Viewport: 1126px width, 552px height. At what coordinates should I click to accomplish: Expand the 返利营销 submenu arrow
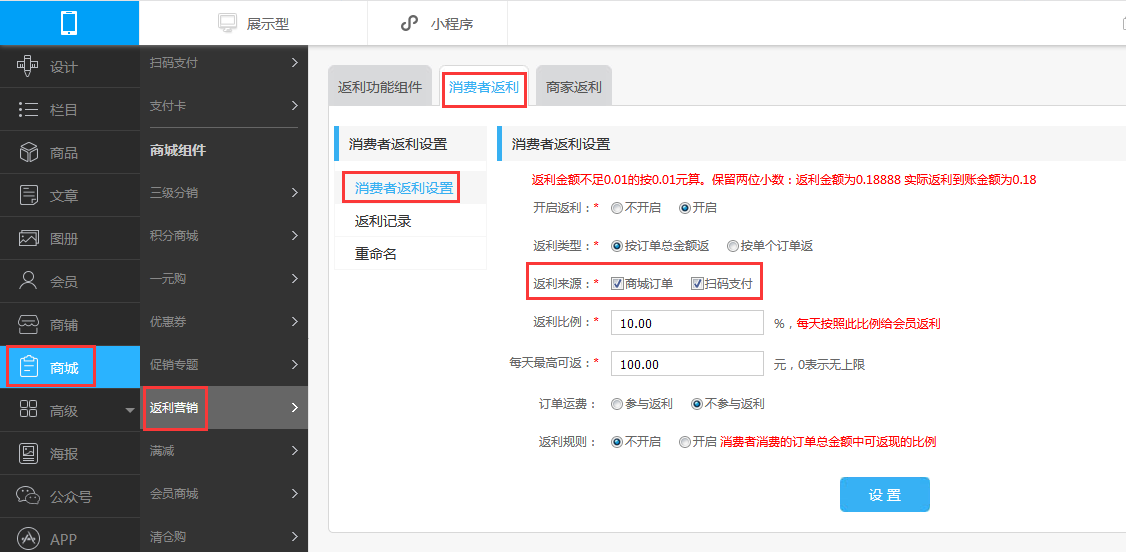coord(294,407)
